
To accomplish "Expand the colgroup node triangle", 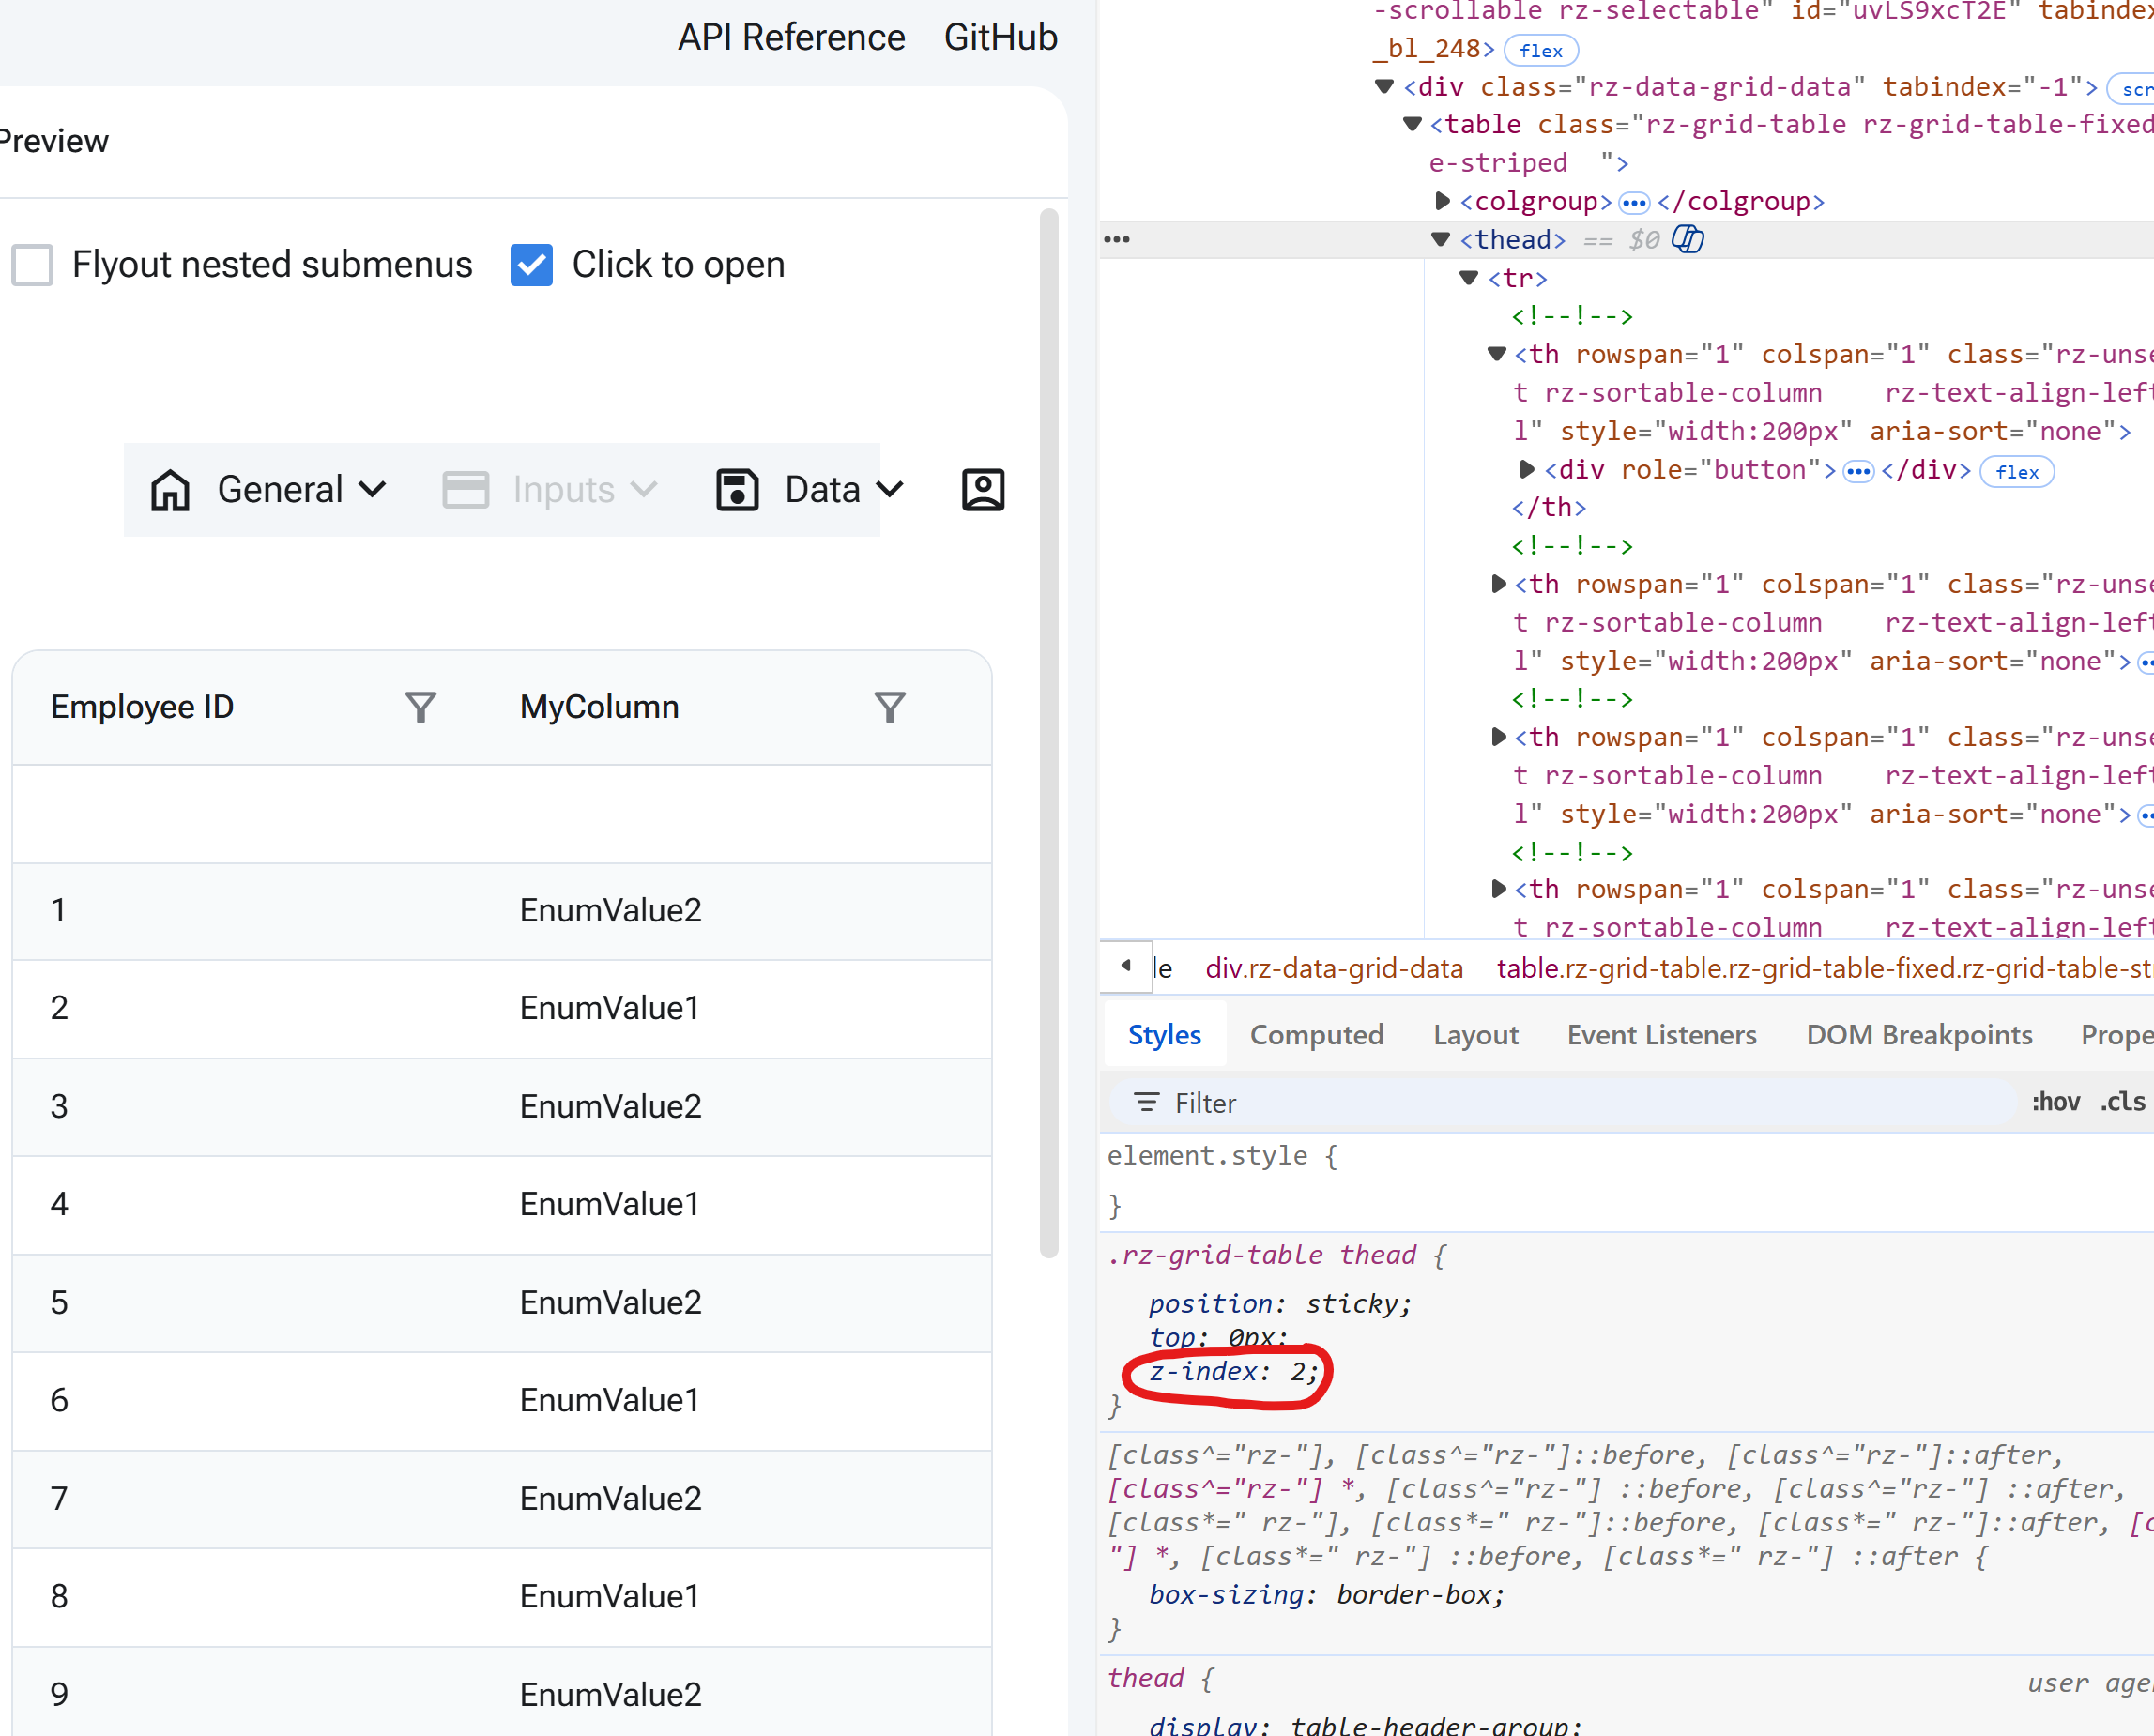I will click(x=1442, y=201).
